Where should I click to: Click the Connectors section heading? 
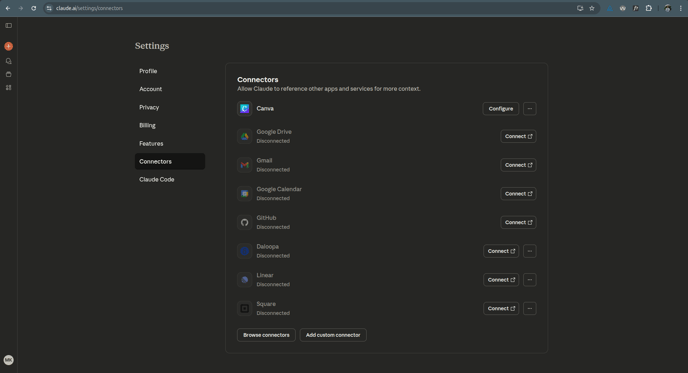(x=258, y=79)
